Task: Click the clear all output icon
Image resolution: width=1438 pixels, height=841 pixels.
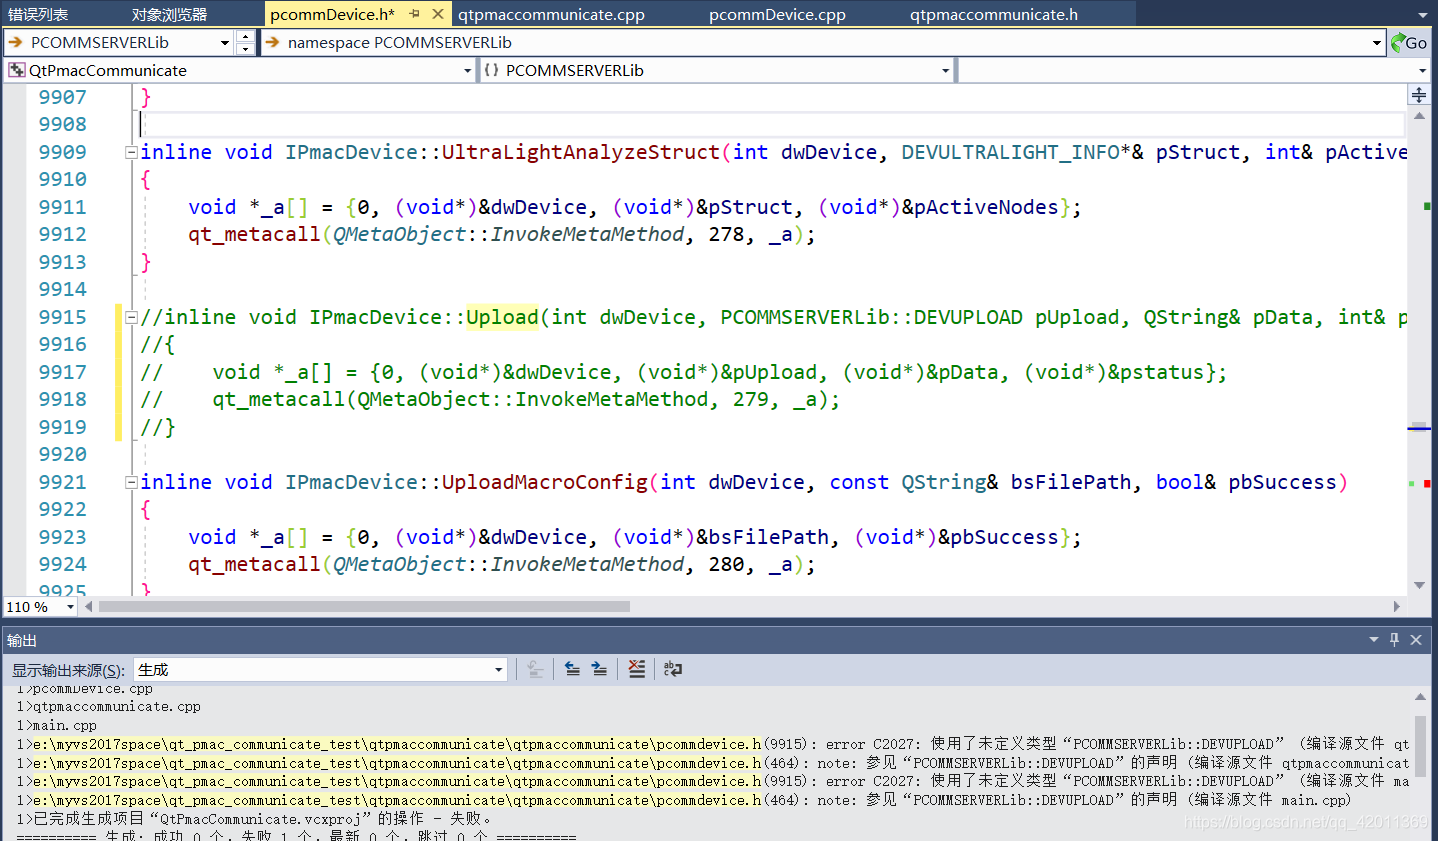Action: click(x=637, y=669)
